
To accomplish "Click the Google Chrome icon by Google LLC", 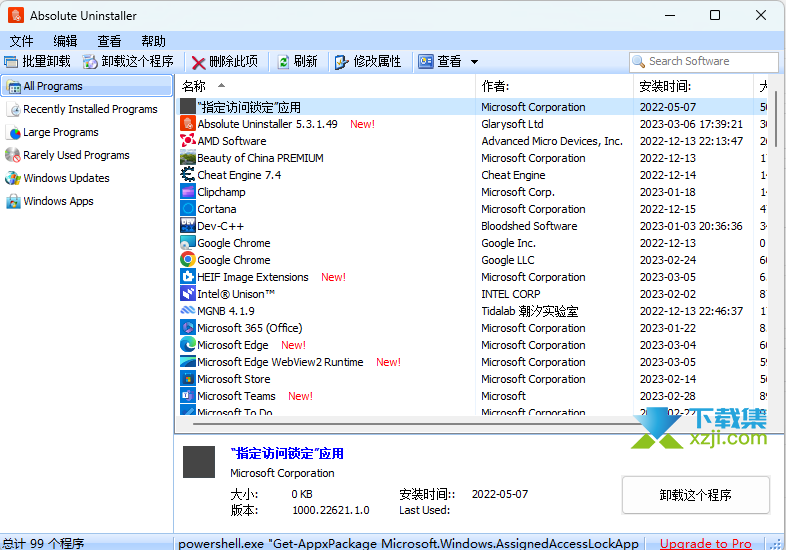I will pyautogui.click(x=188, y=260).
